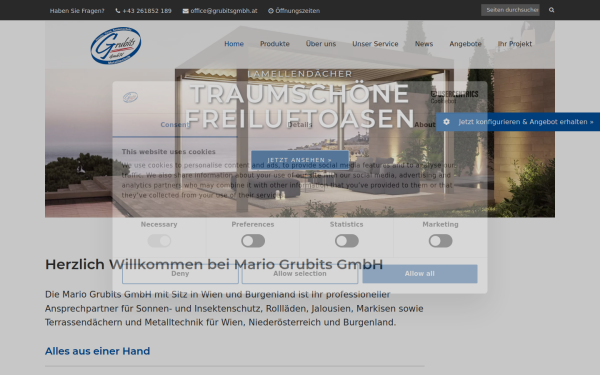
Task: Open the Über uns menu
Action: tap(321, 44)
